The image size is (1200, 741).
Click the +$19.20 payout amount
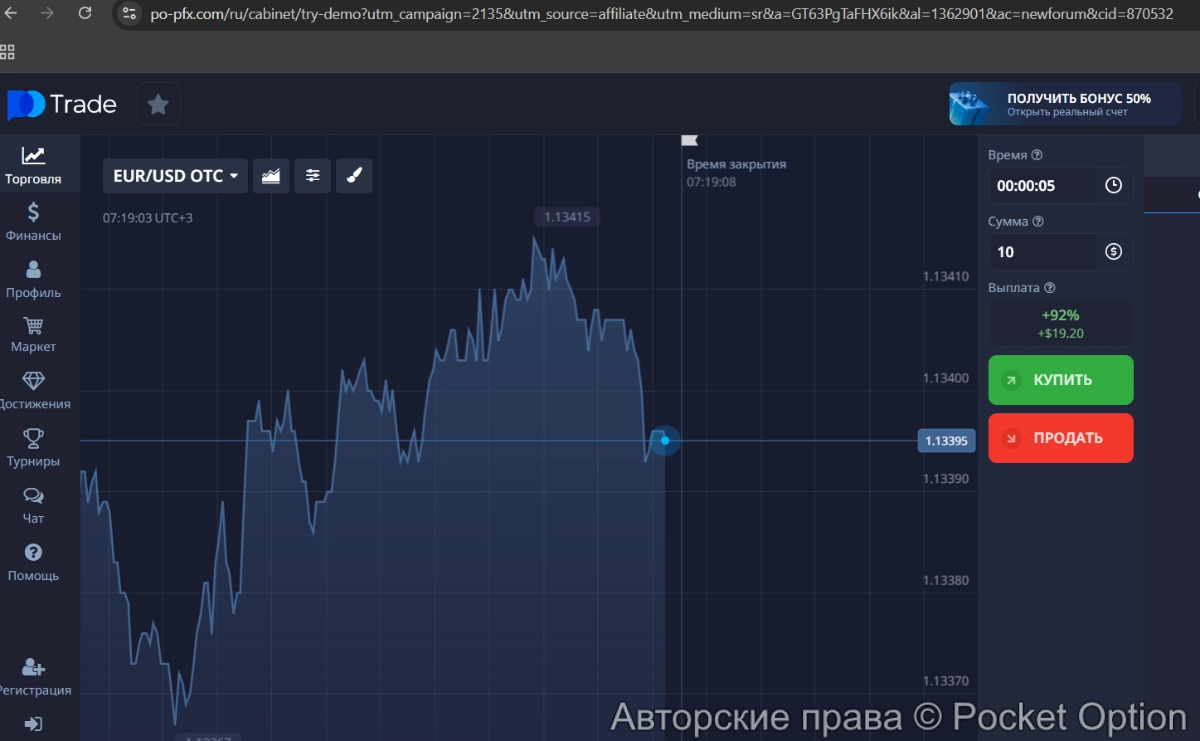point(1060,334)
